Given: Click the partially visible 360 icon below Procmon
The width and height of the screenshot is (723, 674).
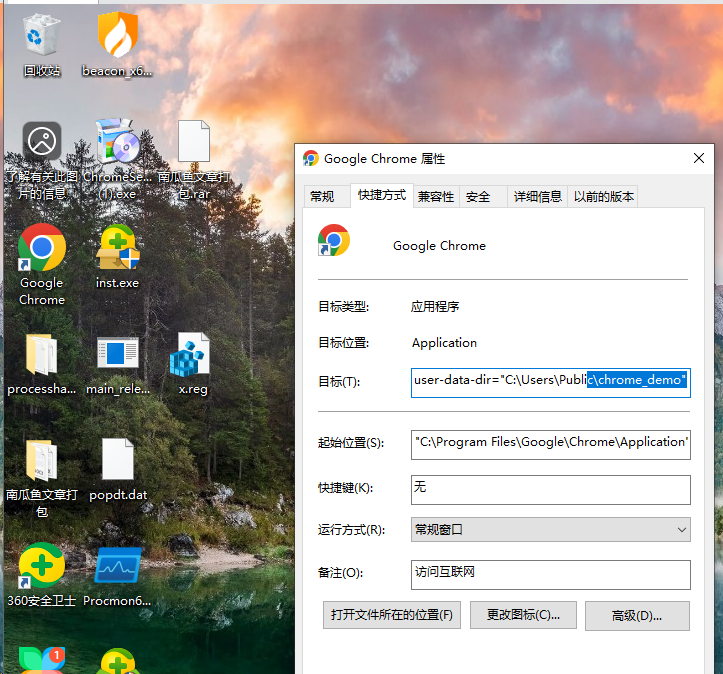Looking at the screenshot, I should pyautogui.click(x=118, y=661).
